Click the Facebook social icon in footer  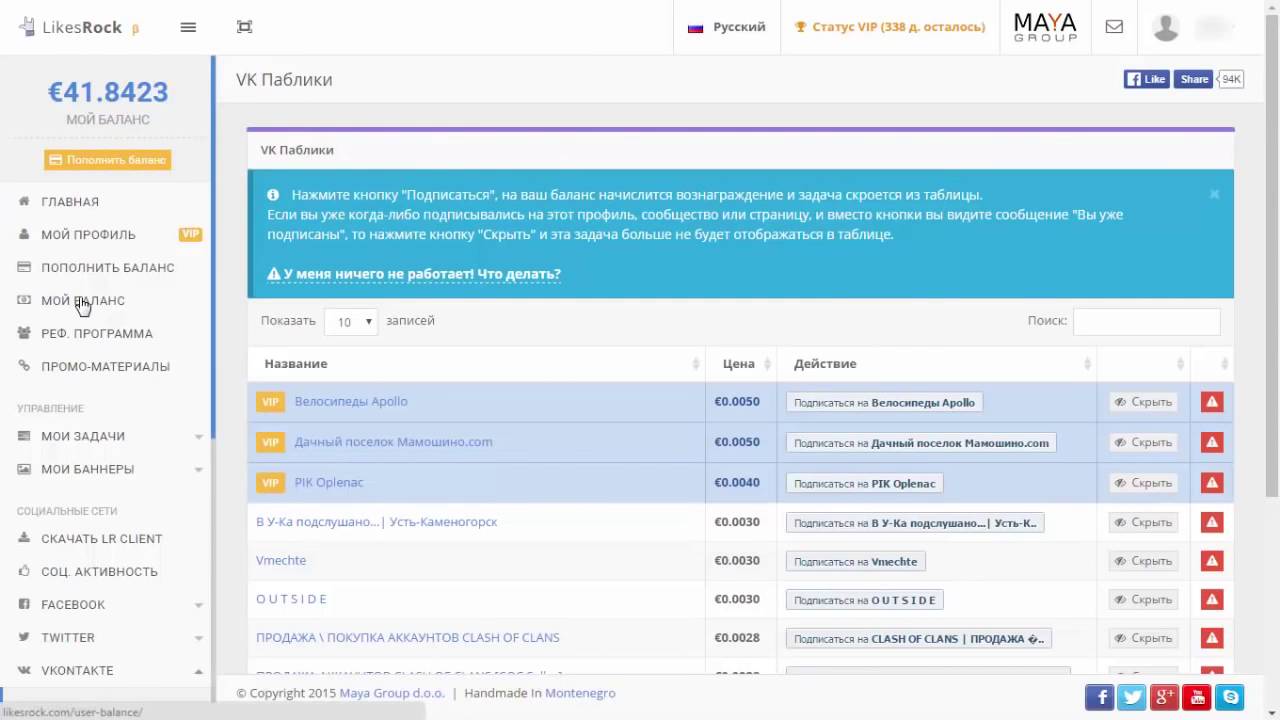point(1099,697)
